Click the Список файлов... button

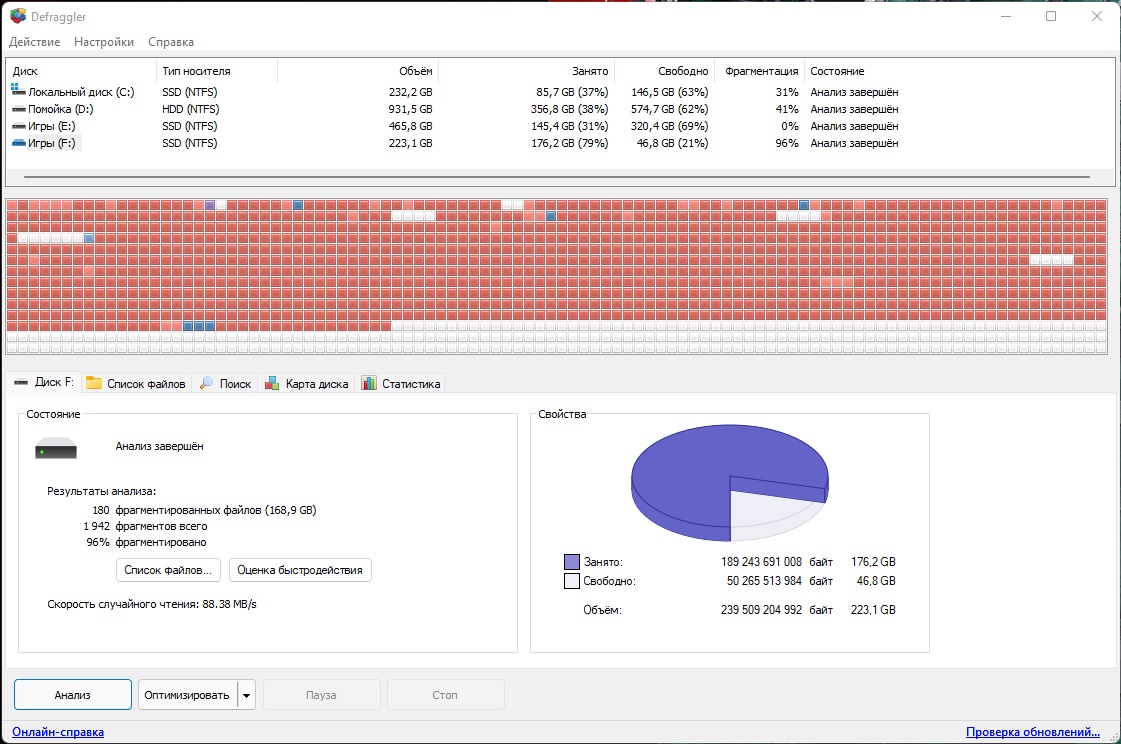tap(168, 570)
